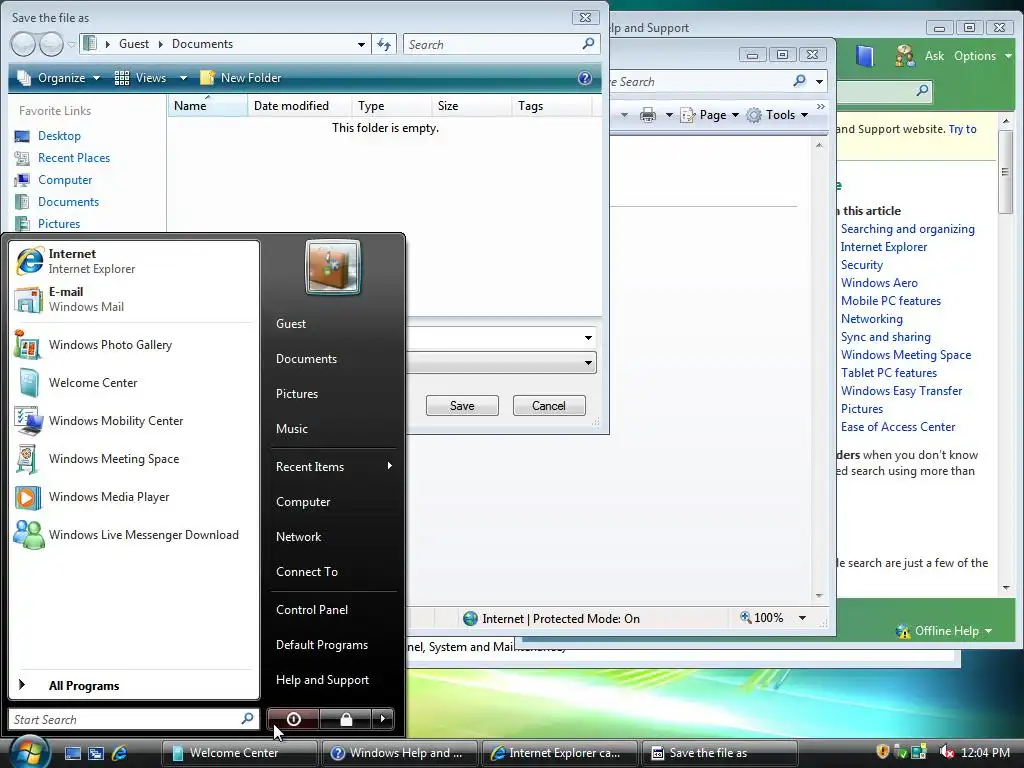
Task: Open Sync and sharing help link
Action: tap(886, 336)
